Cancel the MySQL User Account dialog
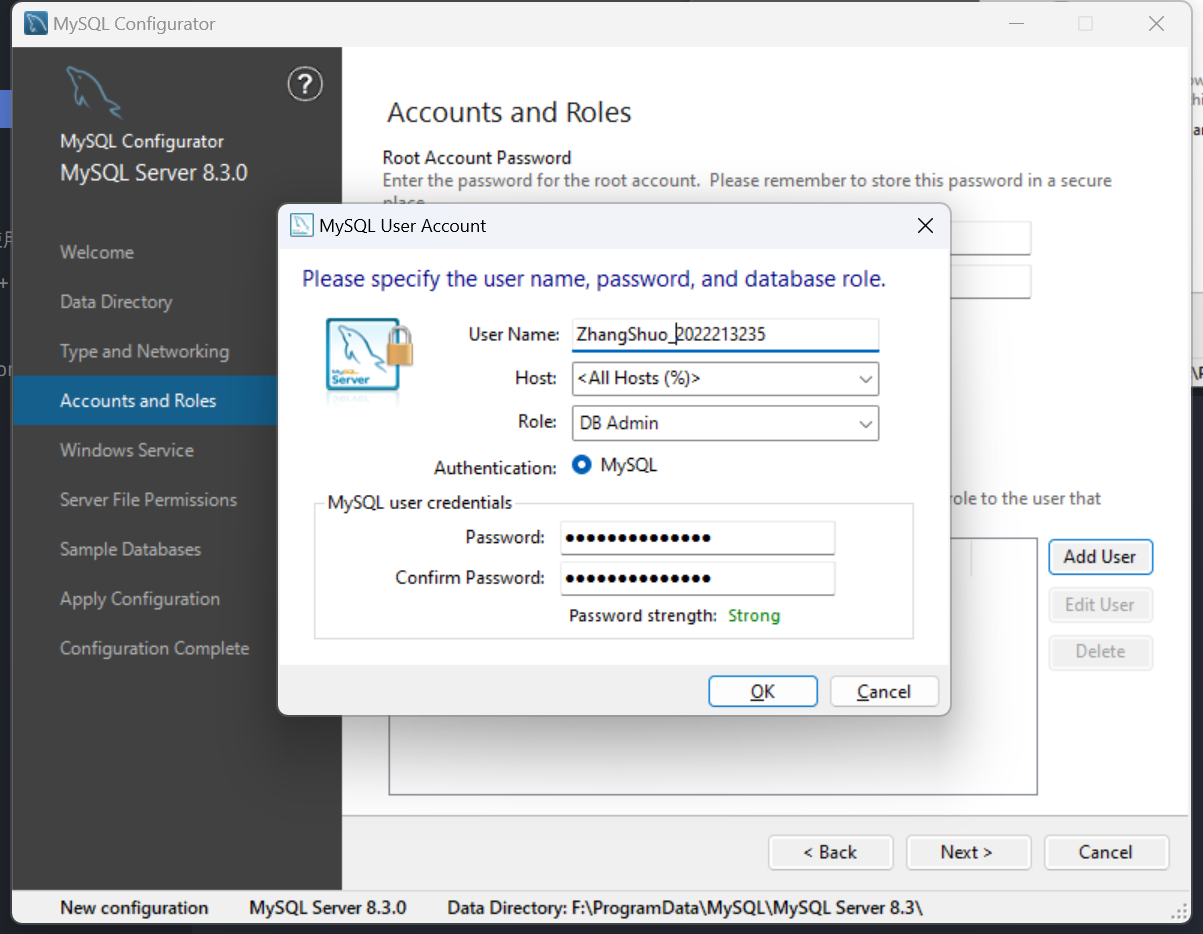The image size is (1203, 934). tap(884, 692)
